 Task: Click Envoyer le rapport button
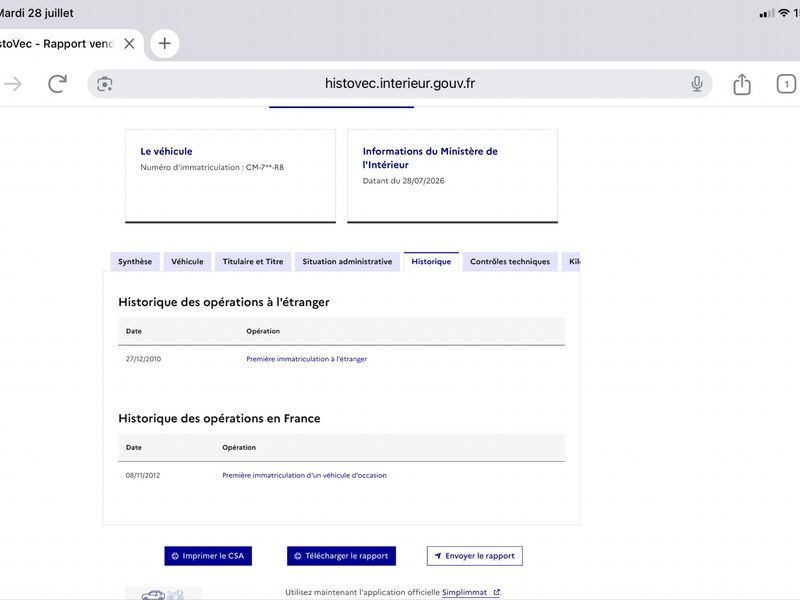(x=474, y=556)
